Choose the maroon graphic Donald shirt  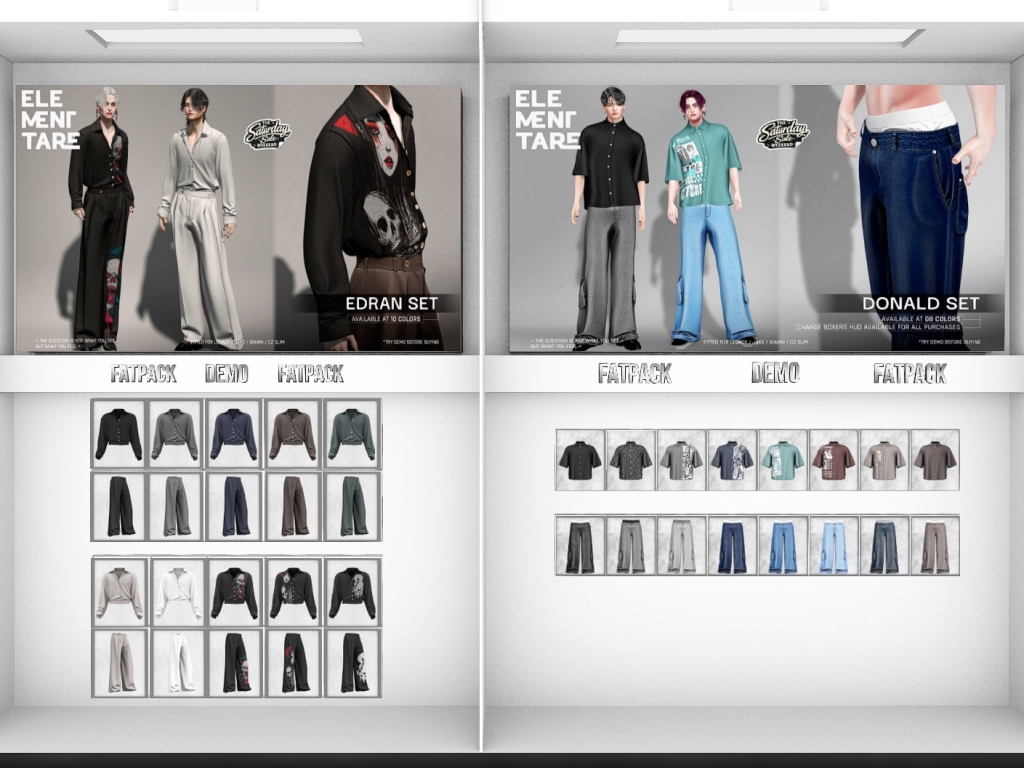(833, 460)
